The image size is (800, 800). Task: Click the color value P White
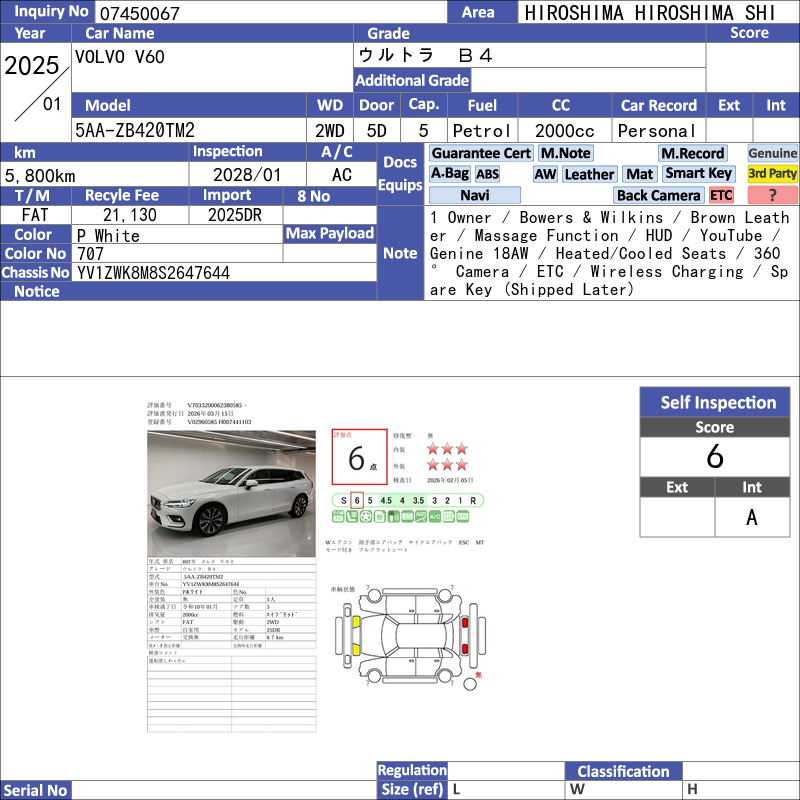108,236
